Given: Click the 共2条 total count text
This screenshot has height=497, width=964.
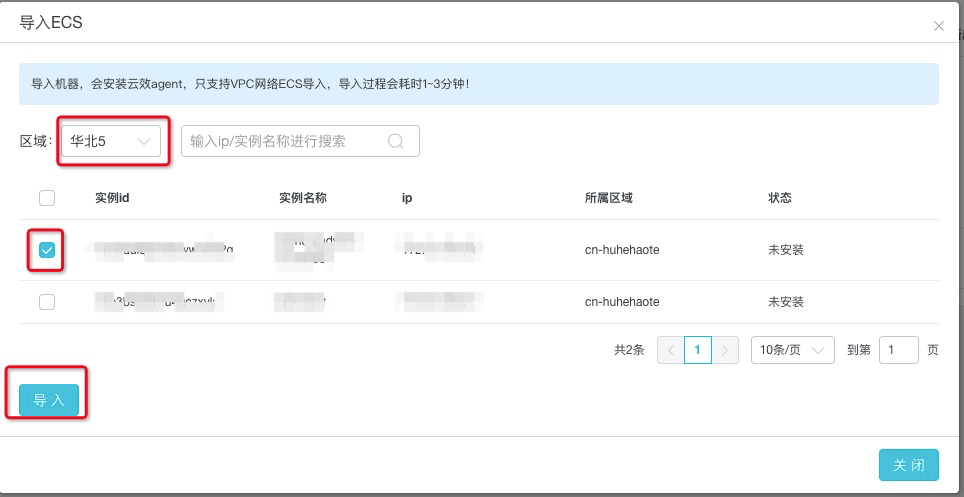Looking at the screenshot, I should (629, 350).
